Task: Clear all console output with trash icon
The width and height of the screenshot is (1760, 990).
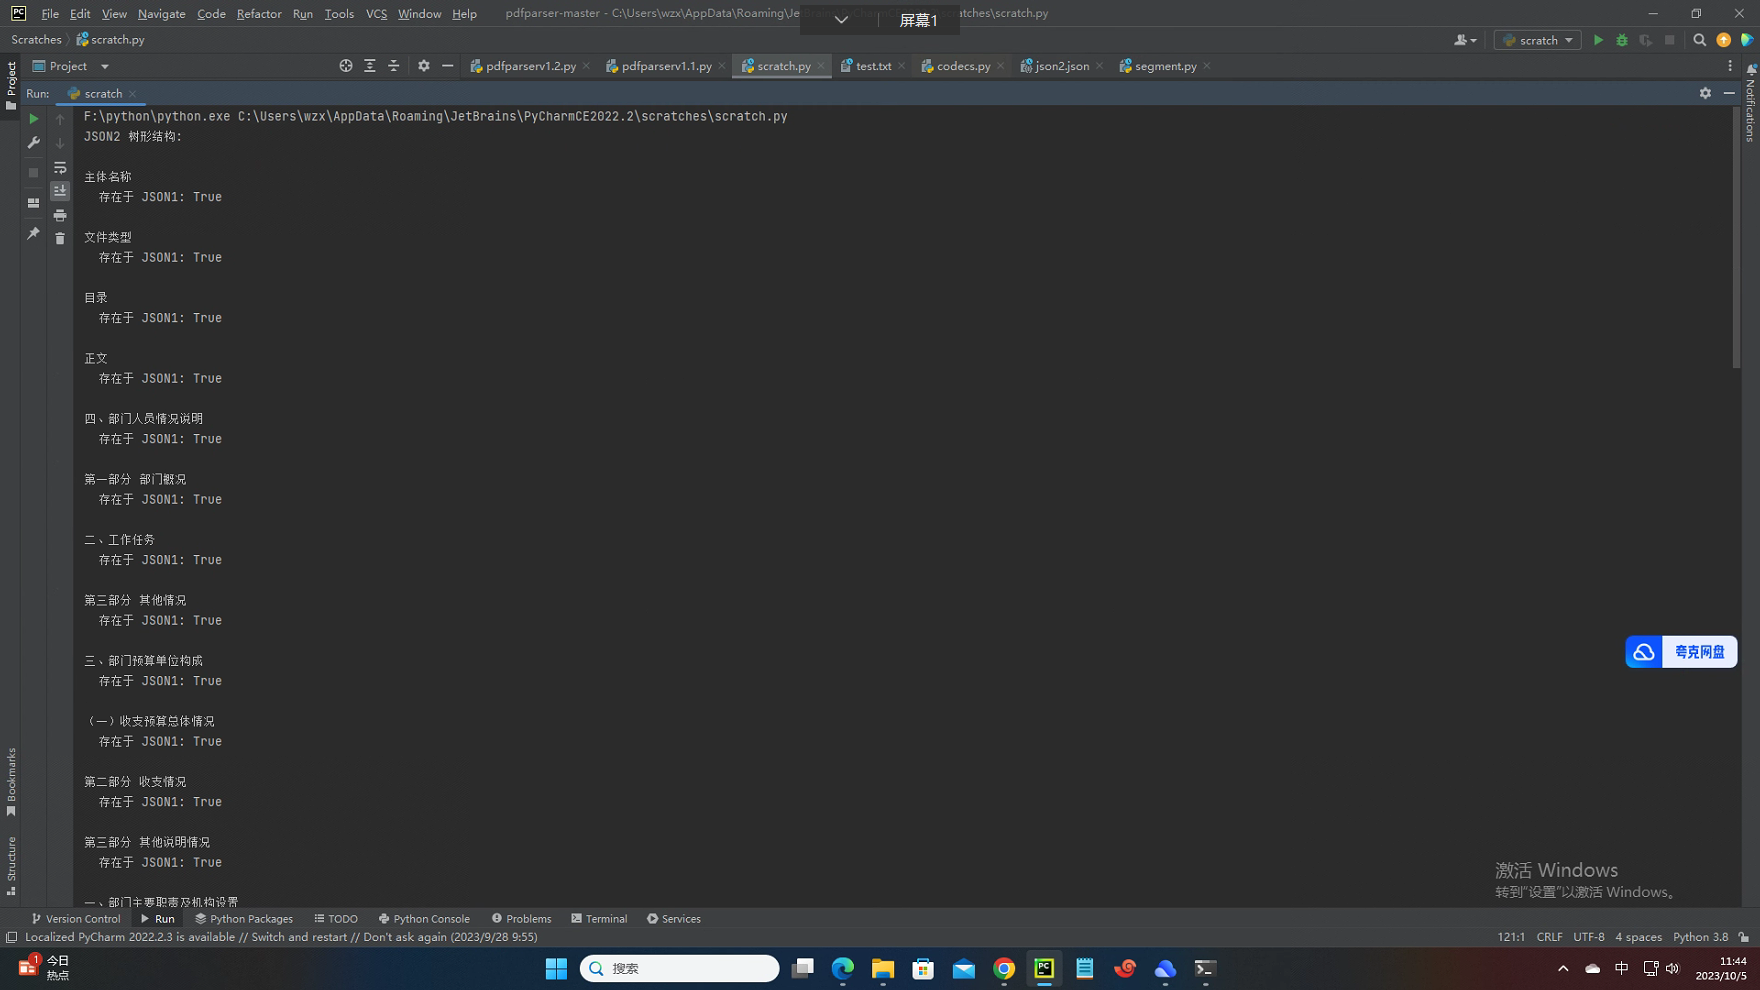Action: coord(60,238)
